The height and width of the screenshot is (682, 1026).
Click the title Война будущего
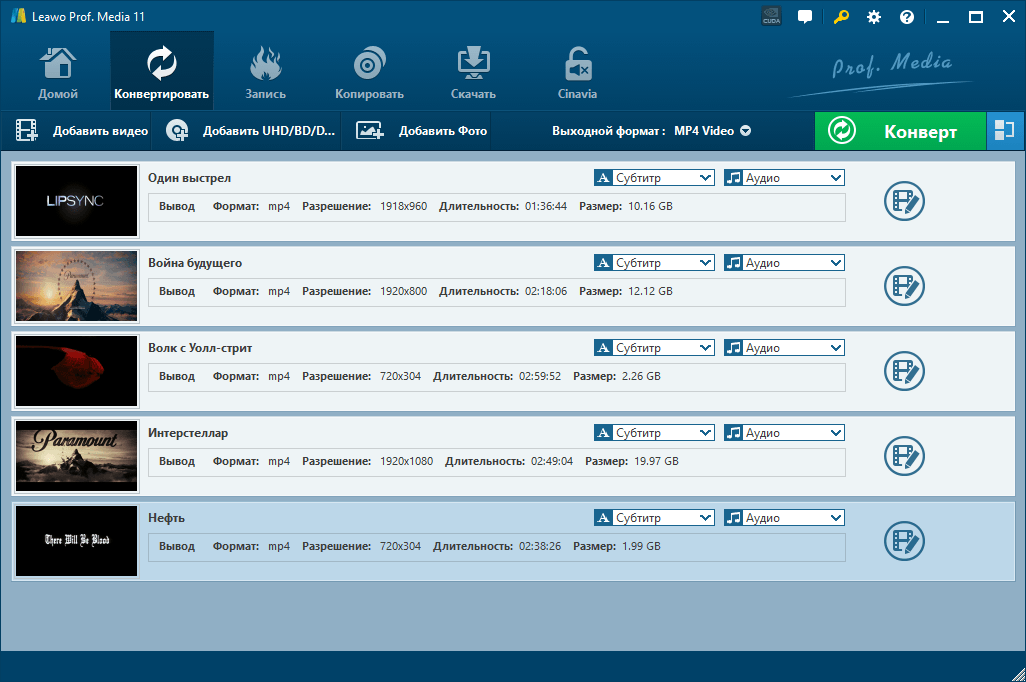(x=195, y=263)
